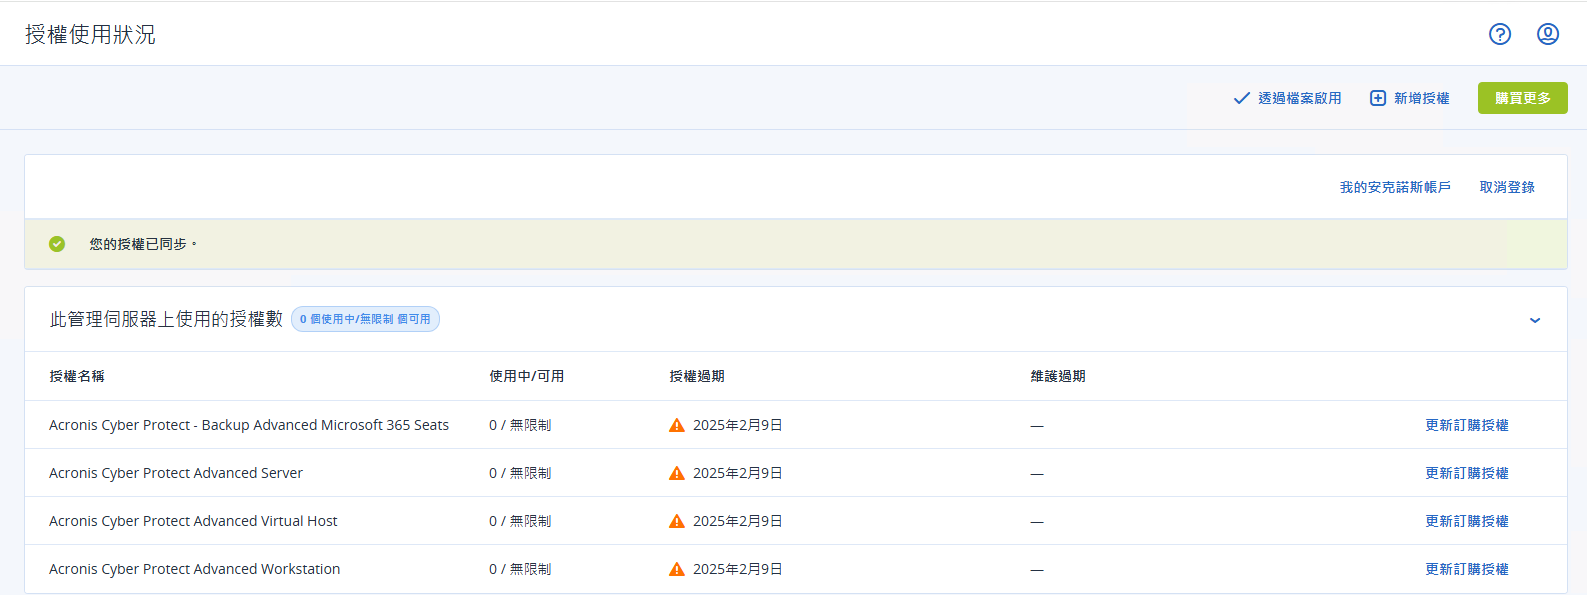The image size is (1587, 595).
Task: Click 2025年2月9日 date in Microsoft 365 Seats row
Action: click(738, 425)
